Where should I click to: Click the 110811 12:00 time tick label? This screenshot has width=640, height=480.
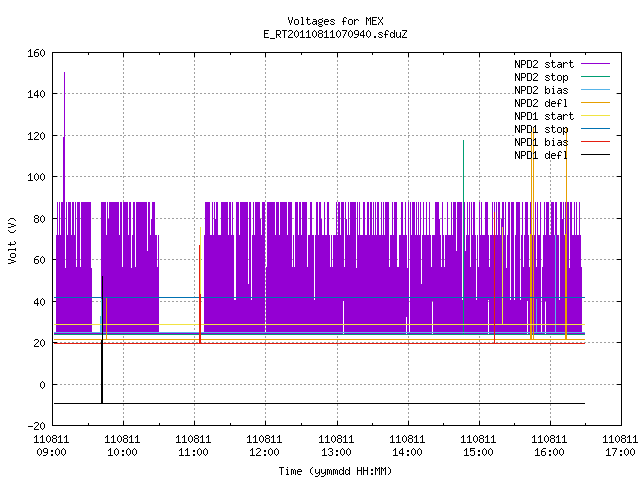(x=264, y=446)
